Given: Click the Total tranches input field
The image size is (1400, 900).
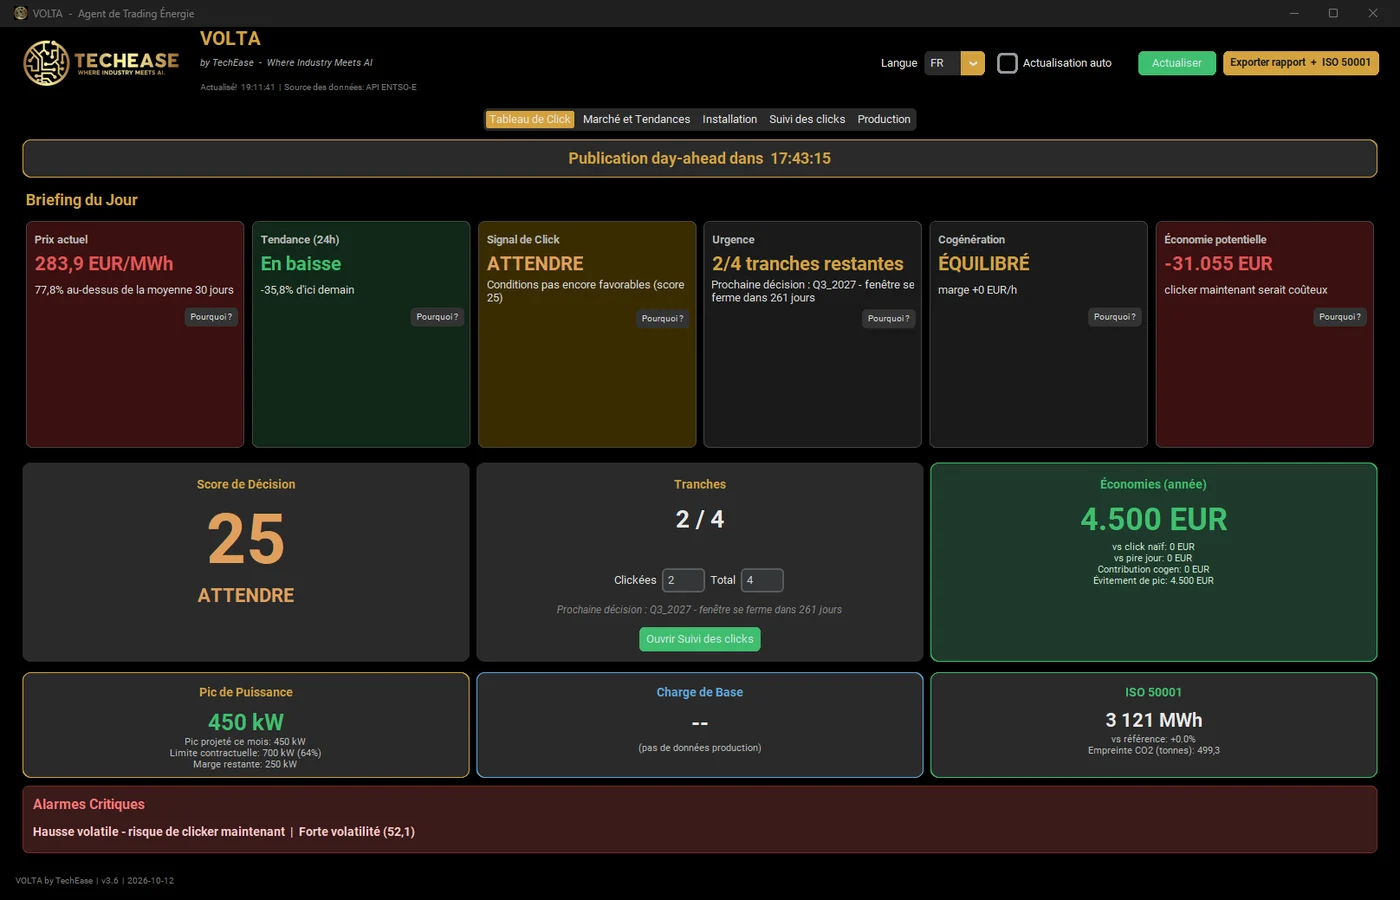Looking at the screenshot, I should click(762, 580).
